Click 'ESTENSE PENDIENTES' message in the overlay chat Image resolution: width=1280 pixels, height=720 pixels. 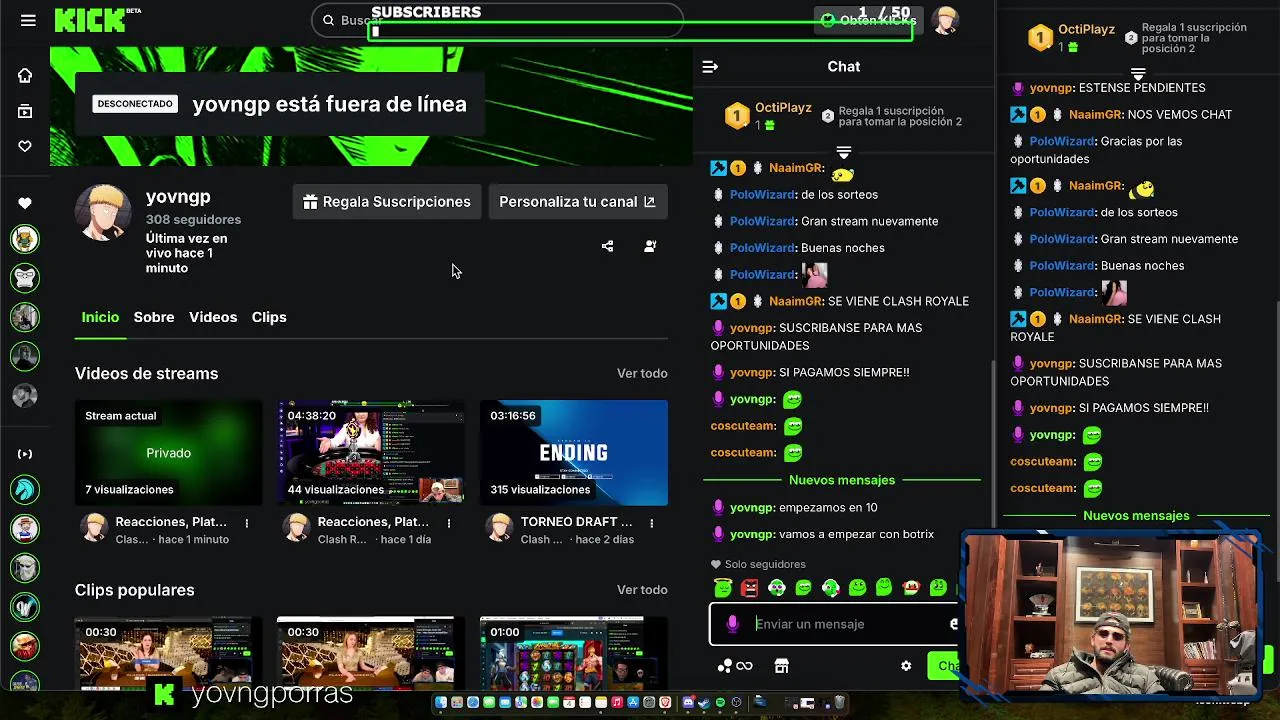1142,88
